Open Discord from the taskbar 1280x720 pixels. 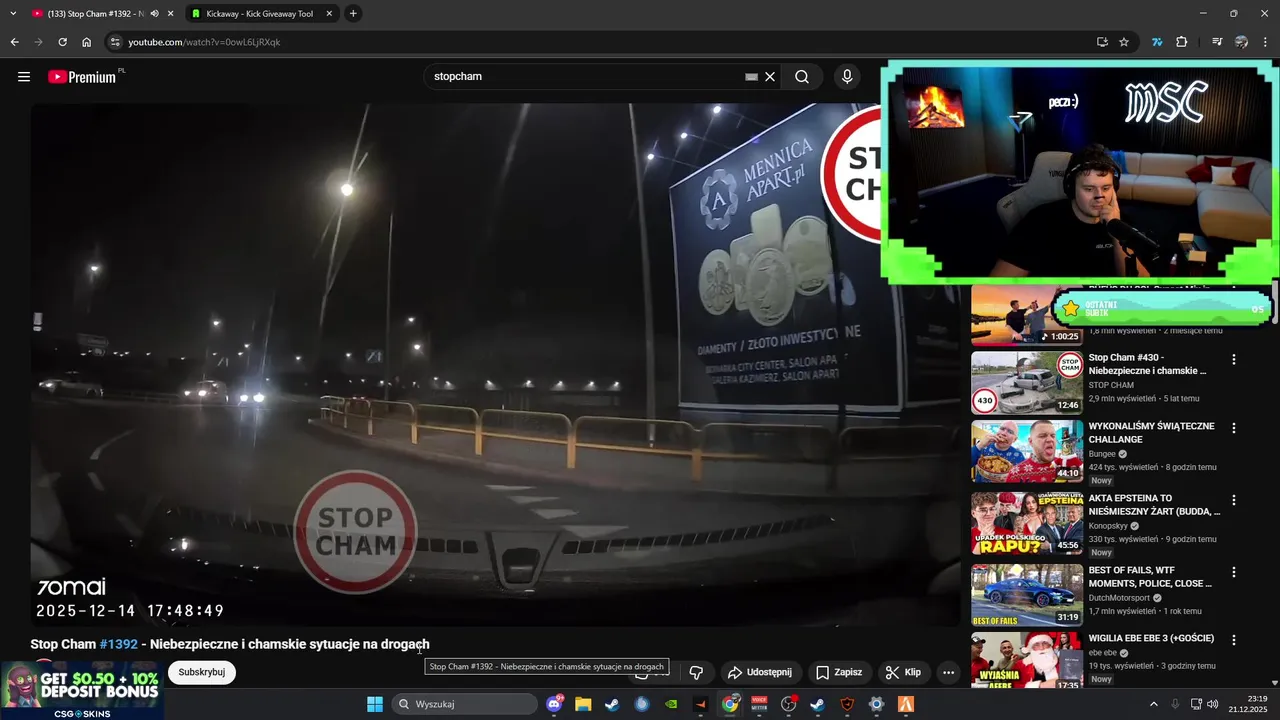click(x=555, y=704)
